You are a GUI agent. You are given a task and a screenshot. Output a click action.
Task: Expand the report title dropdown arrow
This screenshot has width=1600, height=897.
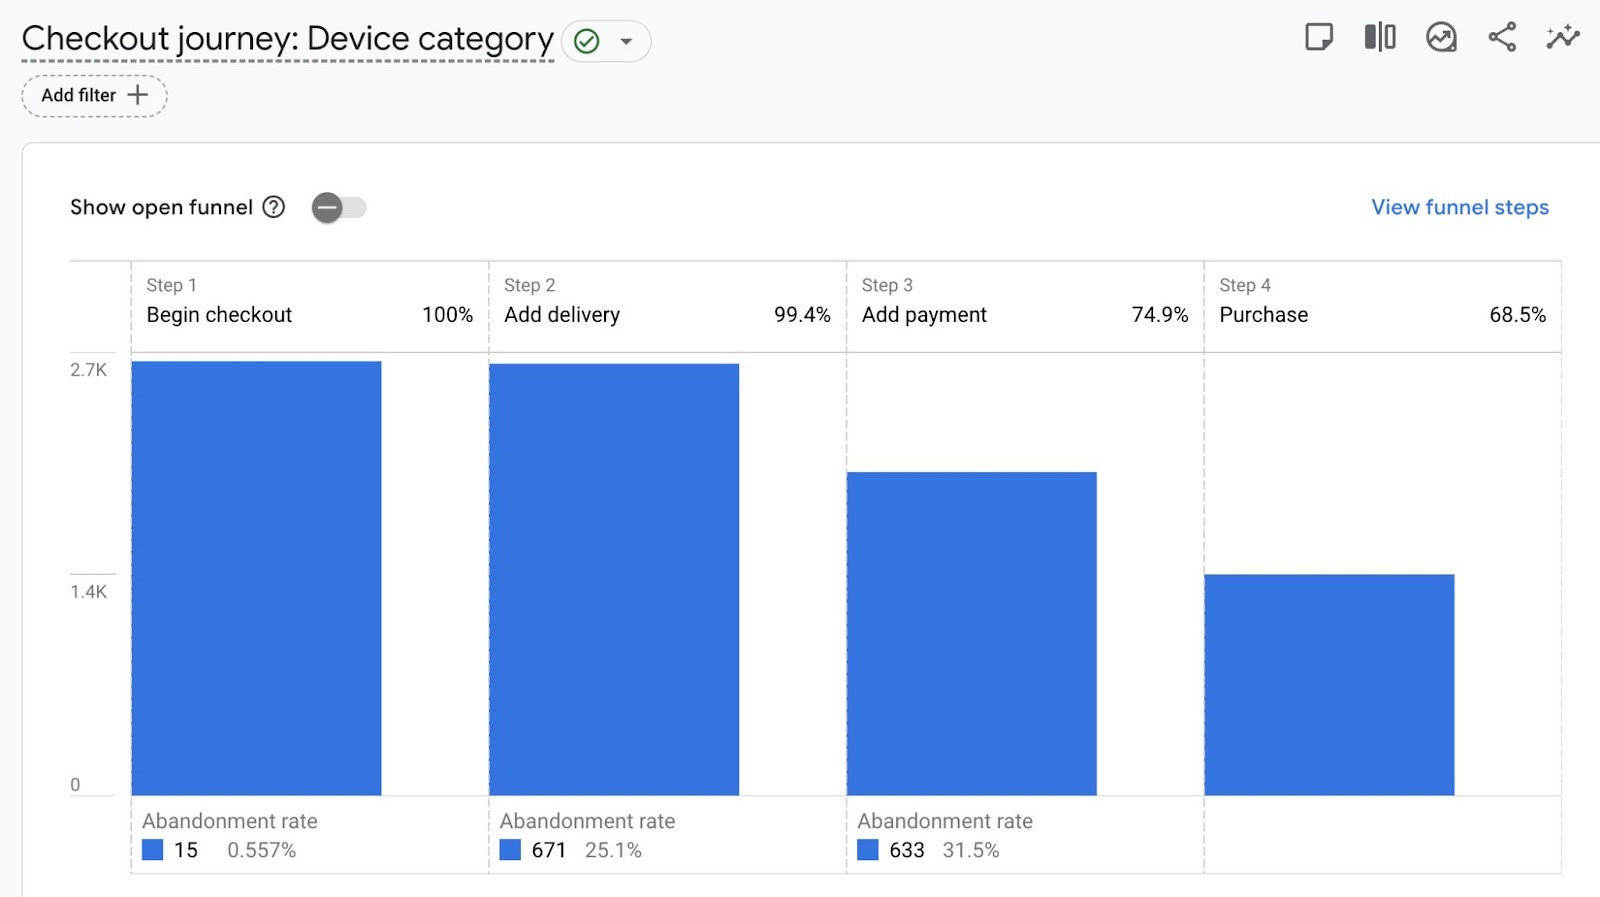(x=627, y=42)
